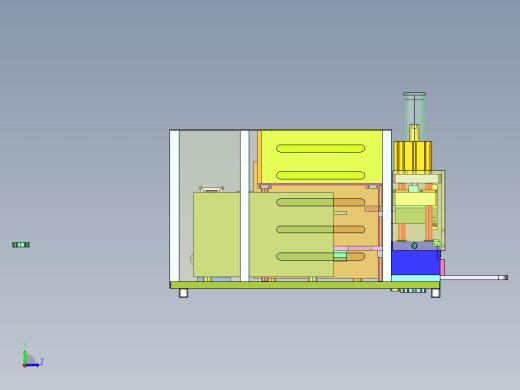Select the solid blue block on the right
Image resolution: width=520 pixels, height=390 pixels.
[416, 263]
